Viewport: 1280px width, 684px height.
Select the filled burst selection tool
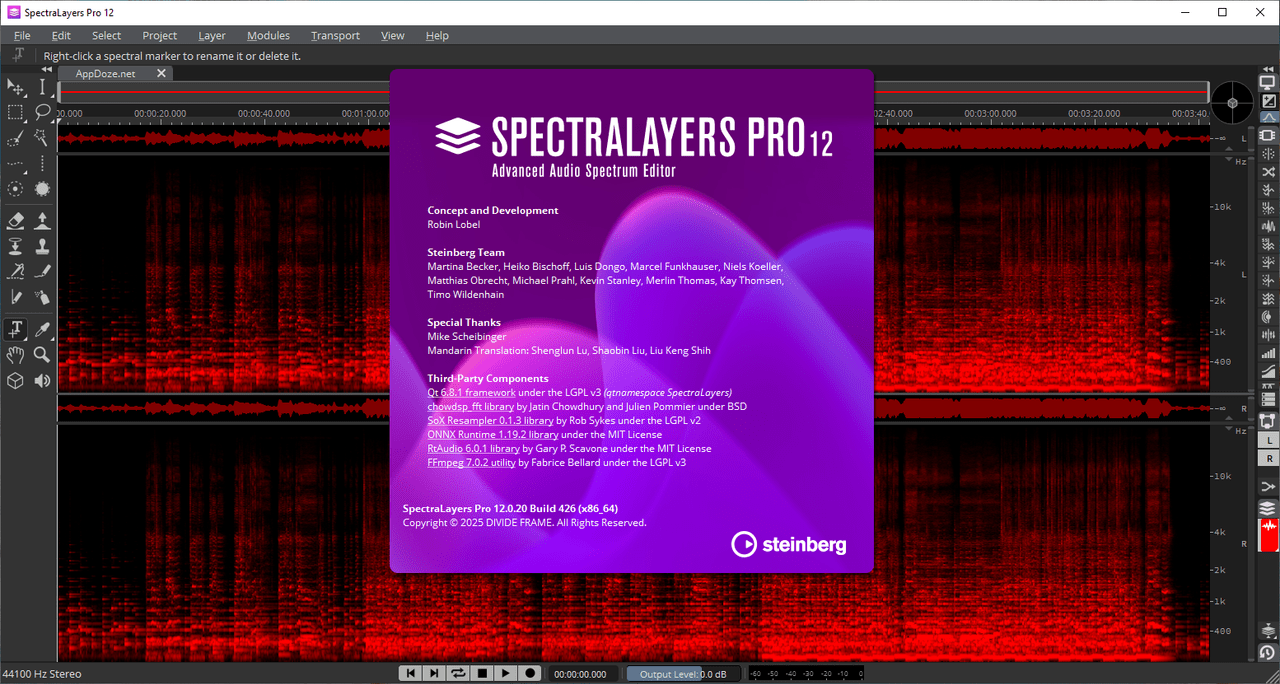pyautogui.click(x=42, y=188)
